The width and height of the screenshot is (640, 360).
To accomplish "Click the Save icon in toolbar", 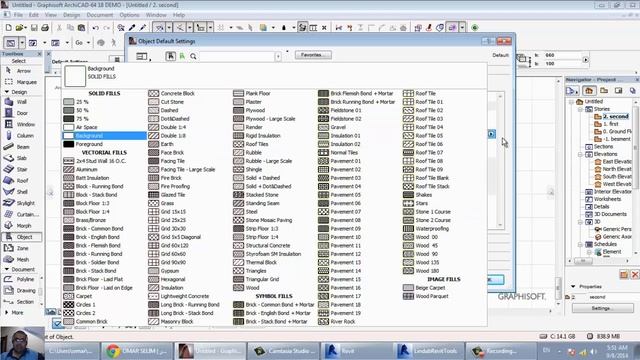I will [x=34, y=28].
